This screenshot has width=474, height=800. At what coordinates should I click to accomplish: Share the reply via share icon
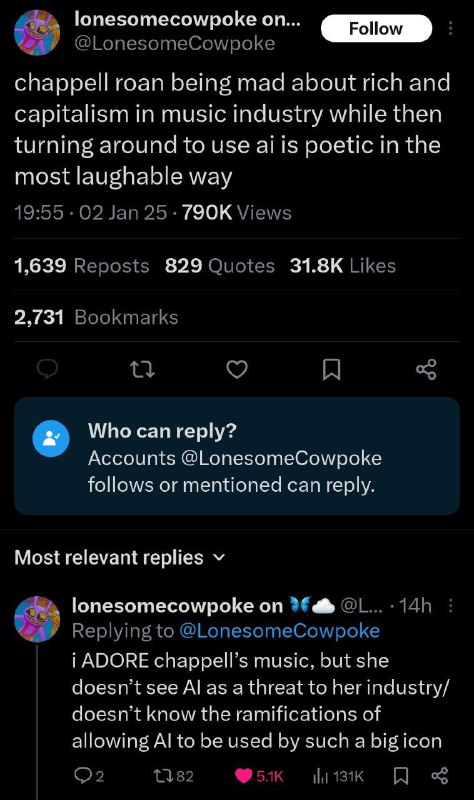click(x=440, y=776)
